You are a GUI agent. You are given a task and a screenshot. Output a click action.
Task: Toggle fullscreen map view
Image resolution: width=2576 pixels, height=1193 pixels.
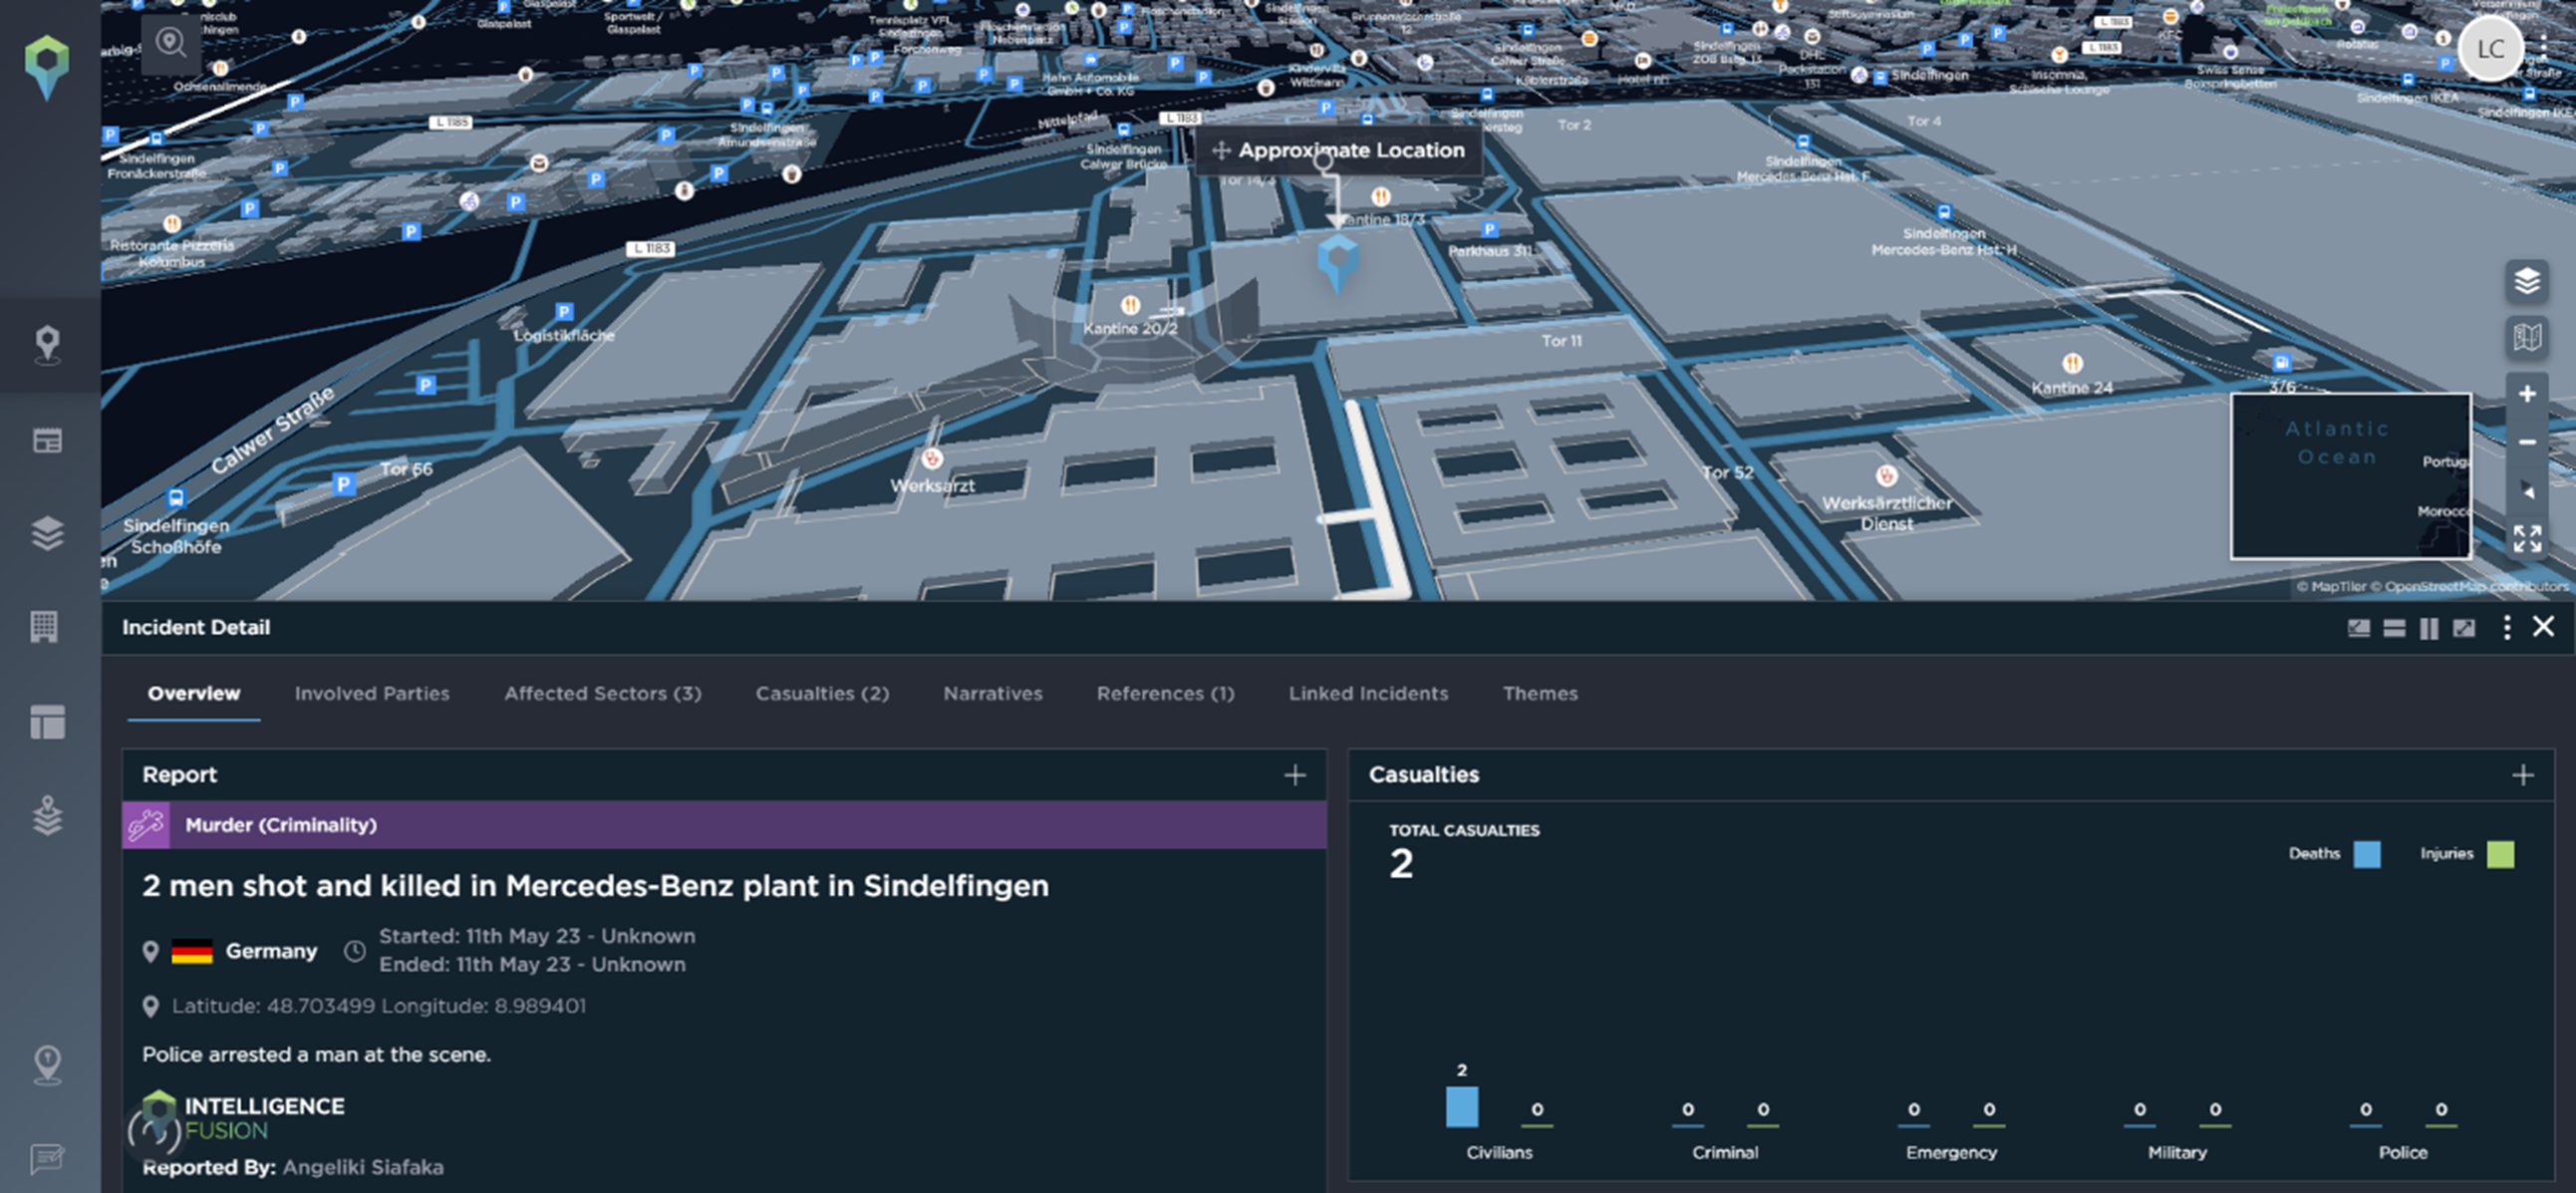point(2527,539)
